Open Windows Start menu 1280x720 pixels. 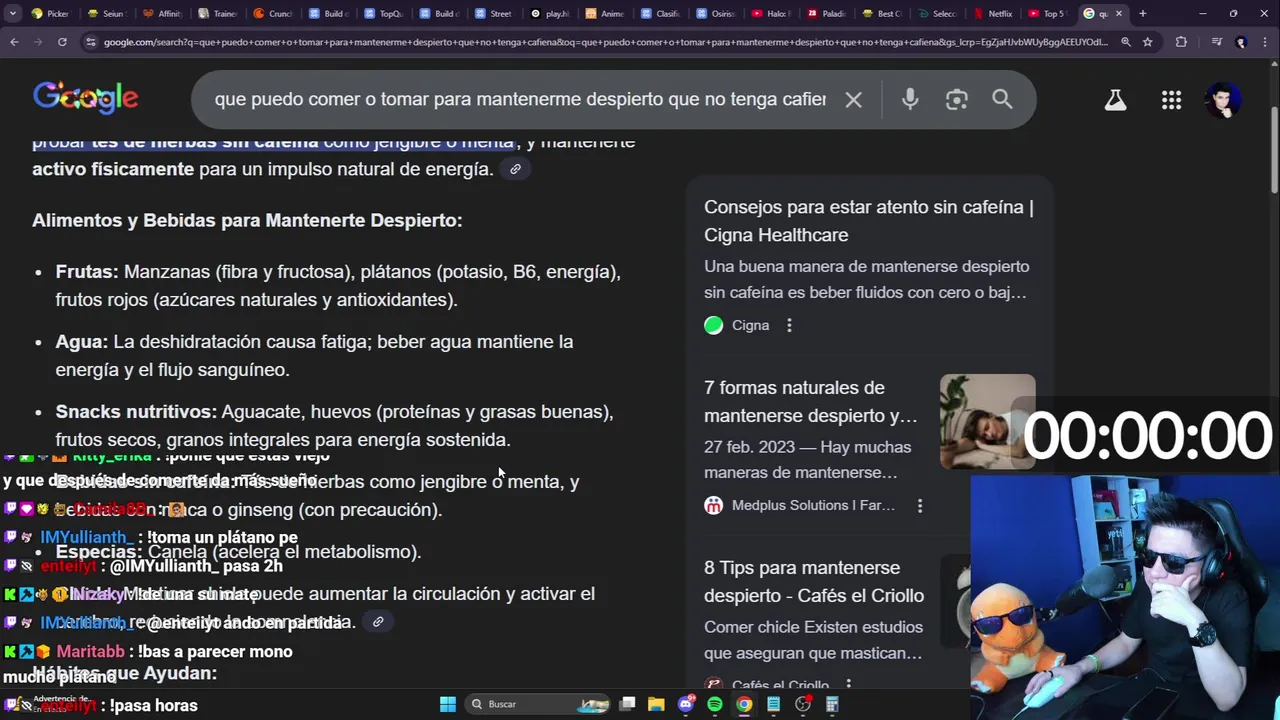coord(447,704)
